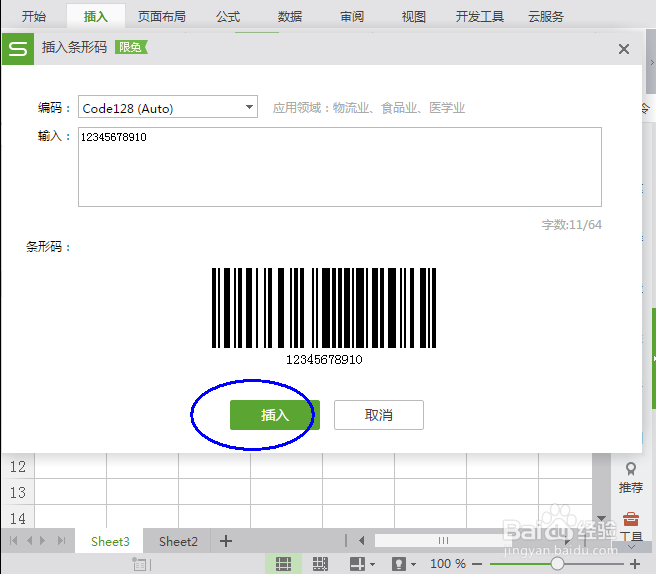Click the vertical scrollbar down arrow
The width and height of the screenshot is (656, 574).
click(x=601, y=519)
